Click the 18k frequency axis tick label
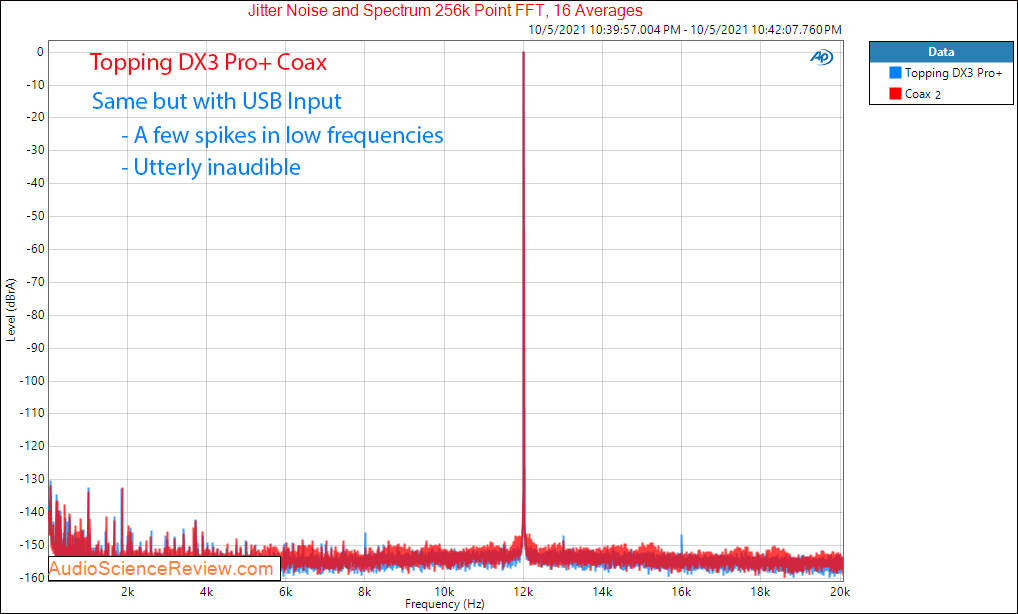 [760, 592]
